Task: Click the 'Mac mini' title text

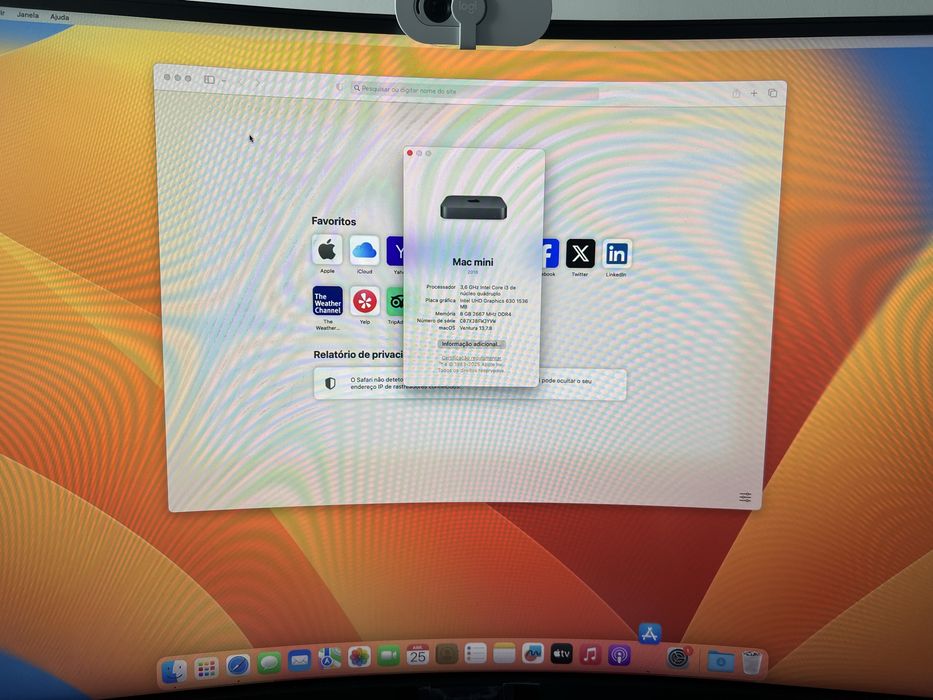Action: tap(472, 262)
